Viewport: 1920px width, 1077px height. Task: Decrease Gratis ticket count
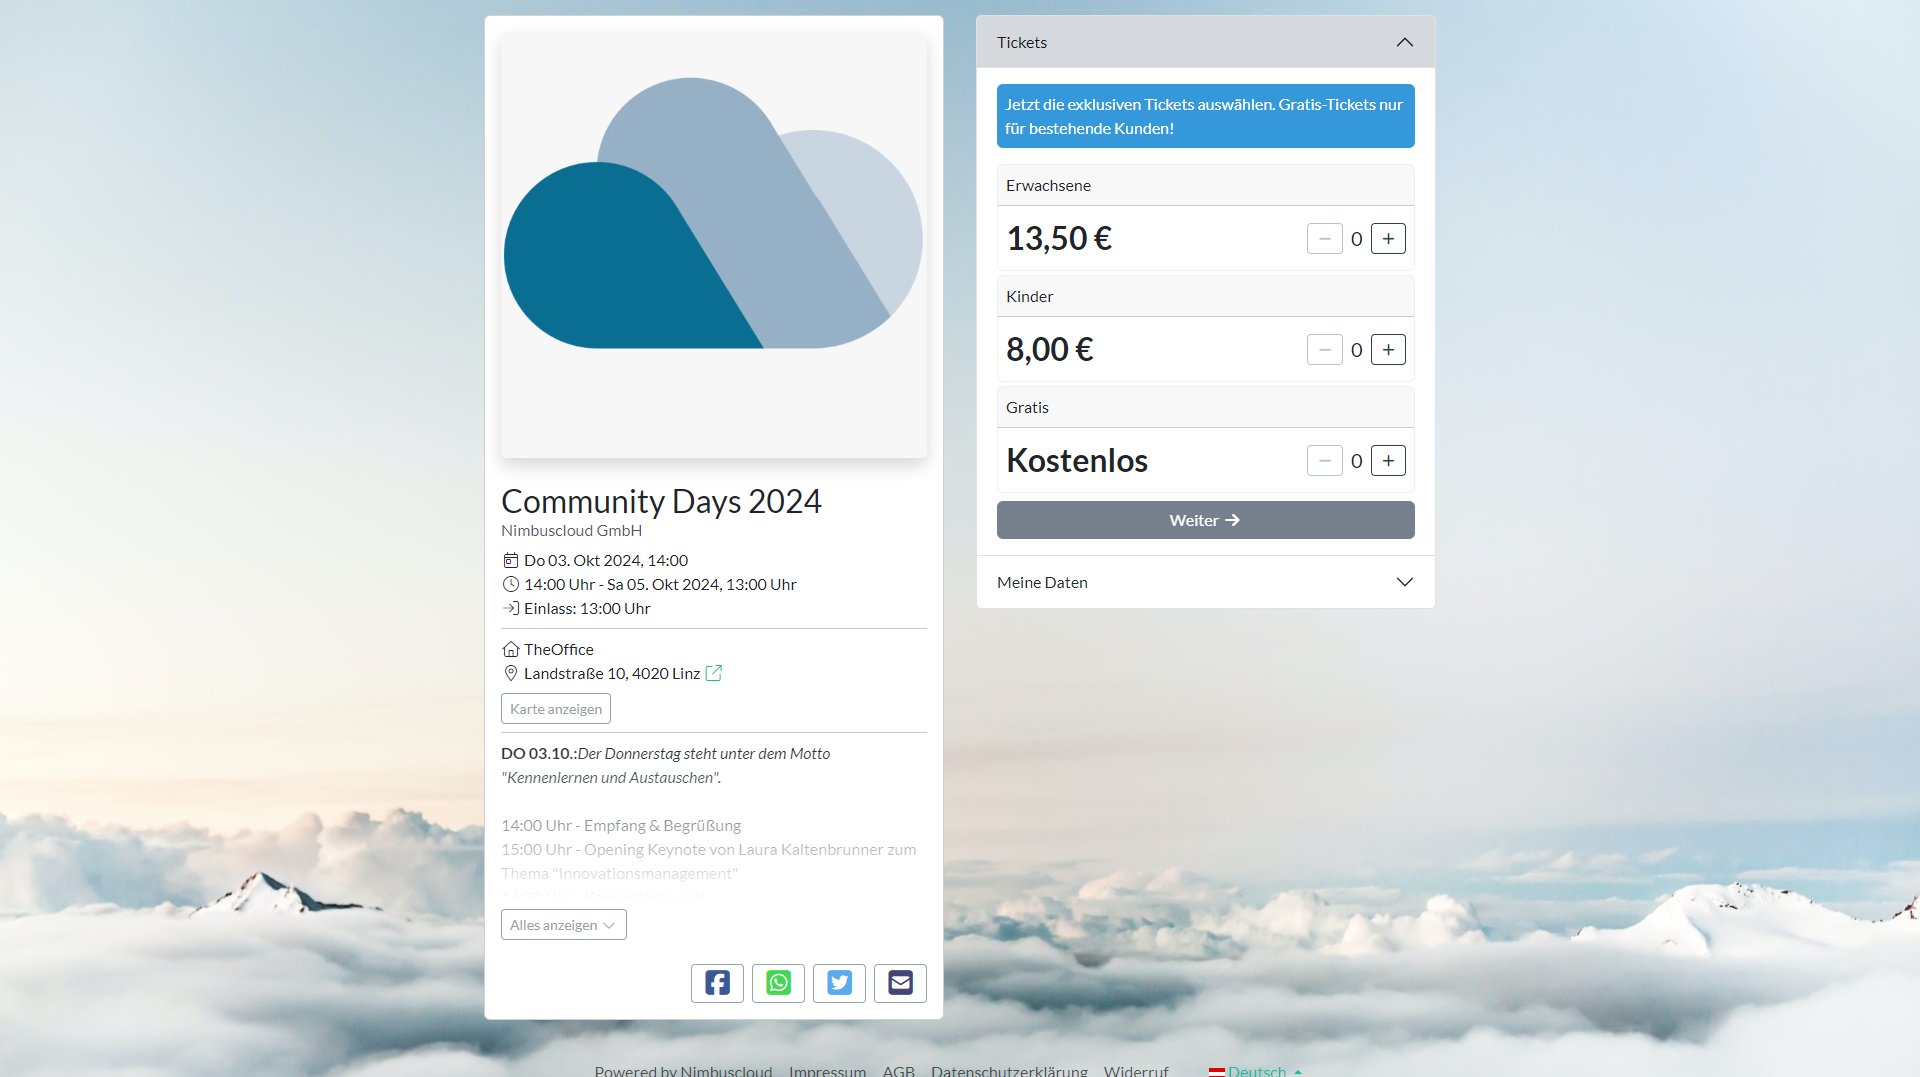point(1324,461)
